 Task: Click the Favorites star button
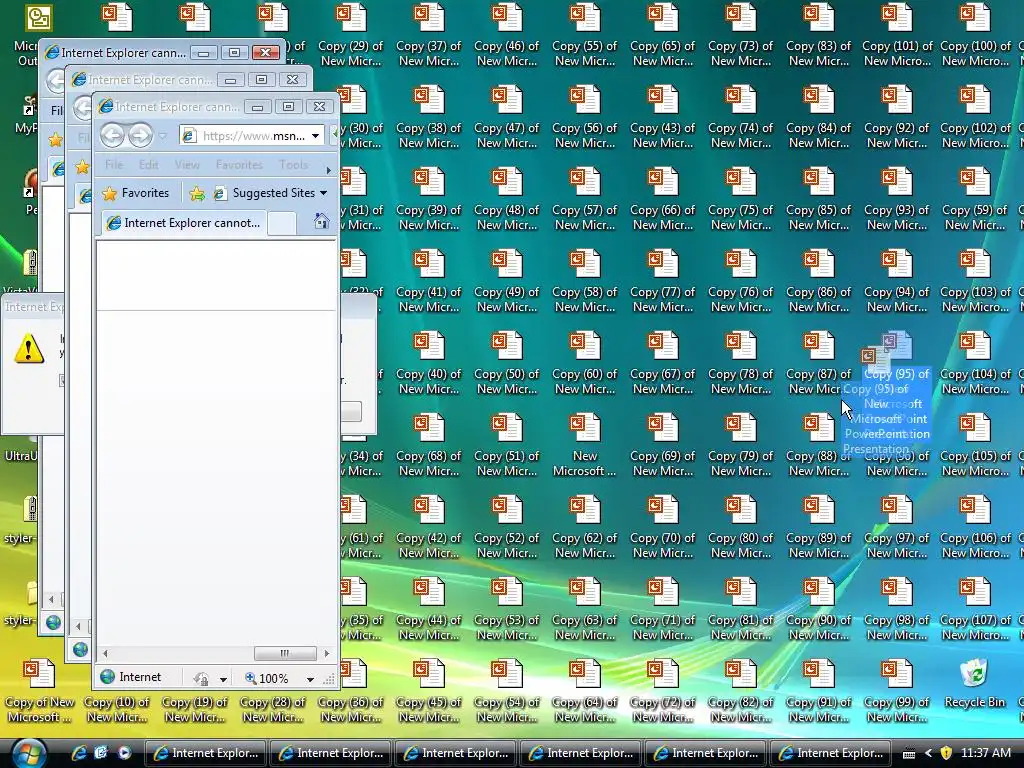[136, 193]
